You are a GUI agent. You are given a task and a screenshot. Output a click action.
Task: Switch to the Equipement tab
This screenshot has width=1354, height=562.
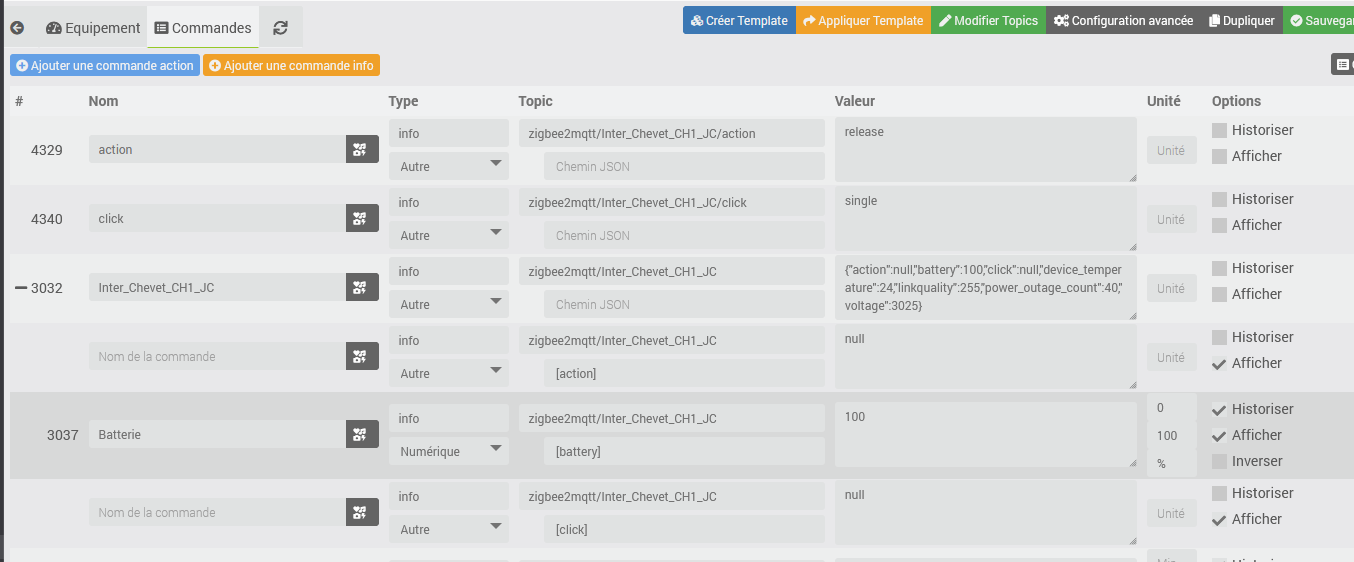[x=93, y=28]
